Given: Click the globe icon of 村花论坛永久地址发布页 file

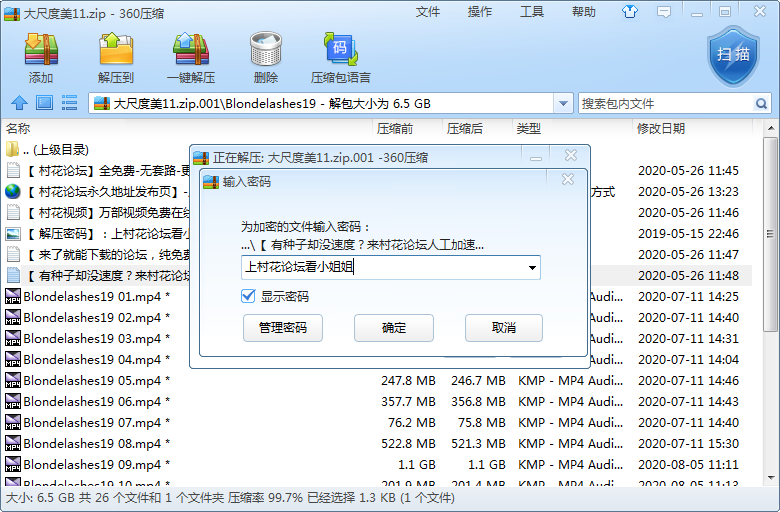Looking at the screenshot, I should [x=13, y=192].
